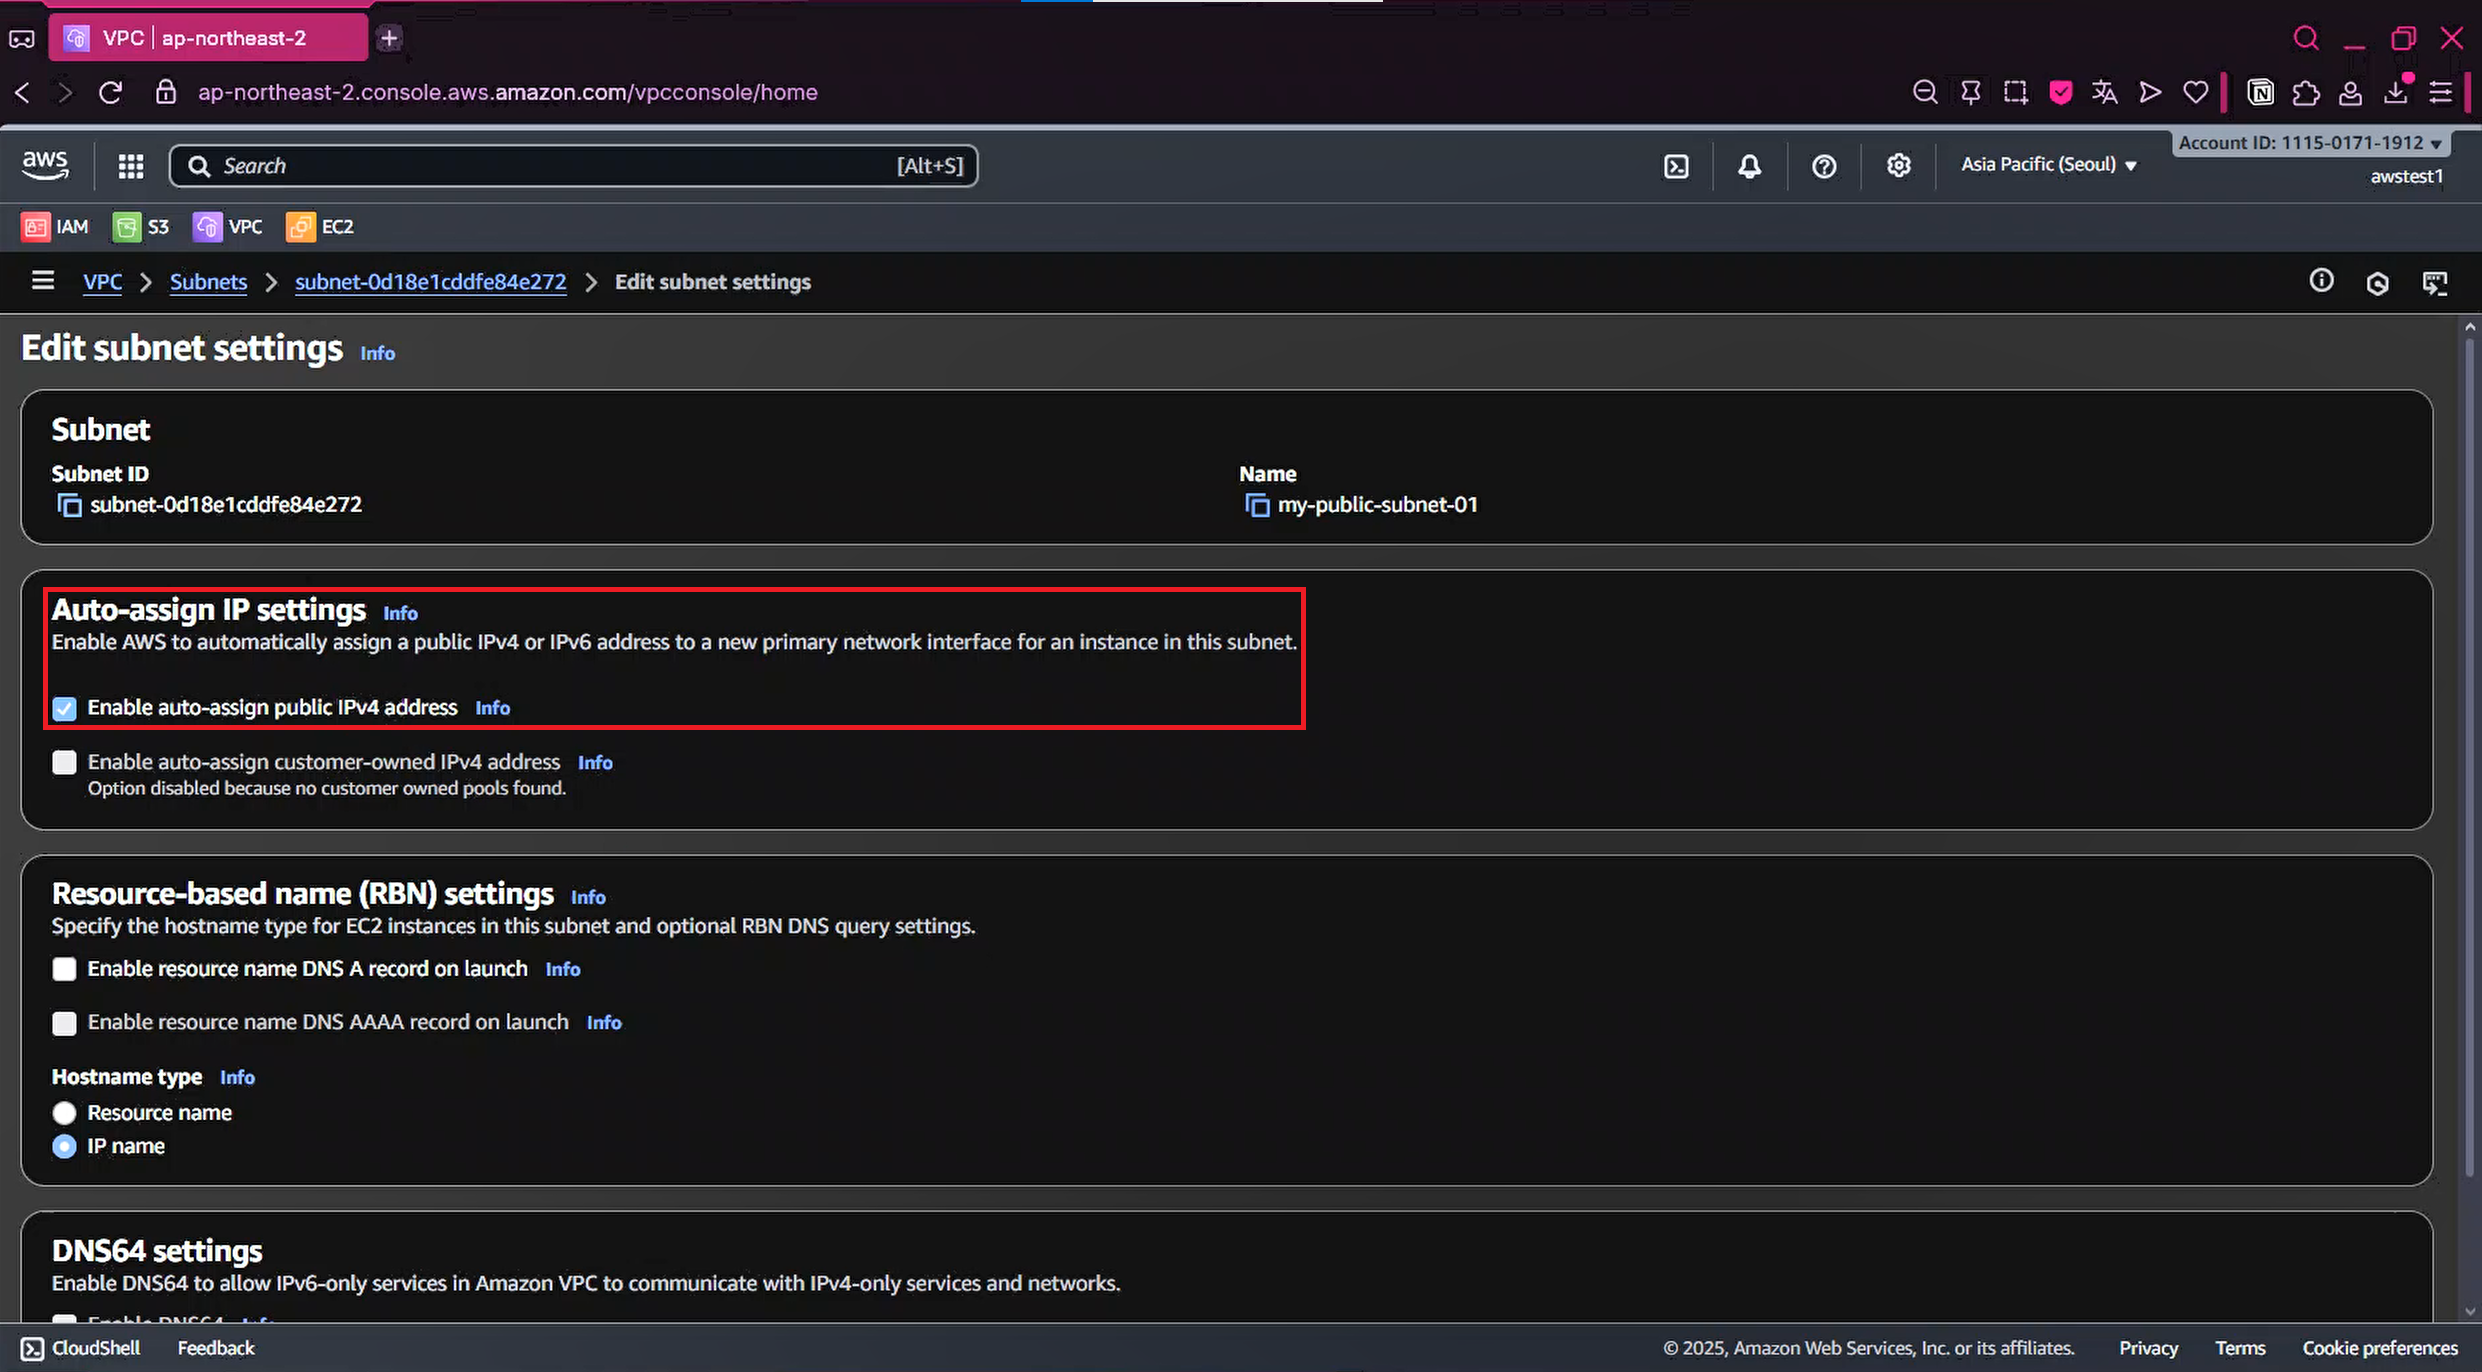Image resolution: width=2482 pixels, height=1372 pixels.
Task: Select the Resource name hostname type
Action: pyautogui.click(x=64, y=1113)
